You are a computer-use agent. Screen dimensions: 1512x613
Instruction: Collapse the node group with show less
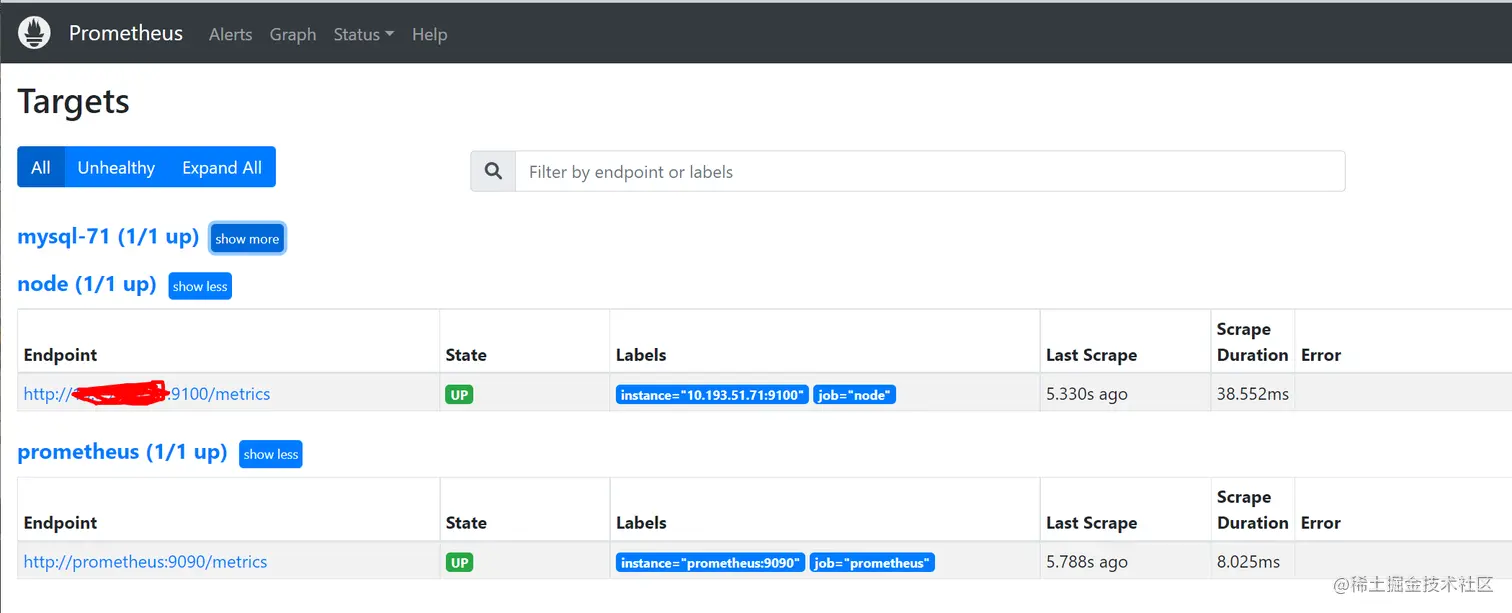pos(200,286)
